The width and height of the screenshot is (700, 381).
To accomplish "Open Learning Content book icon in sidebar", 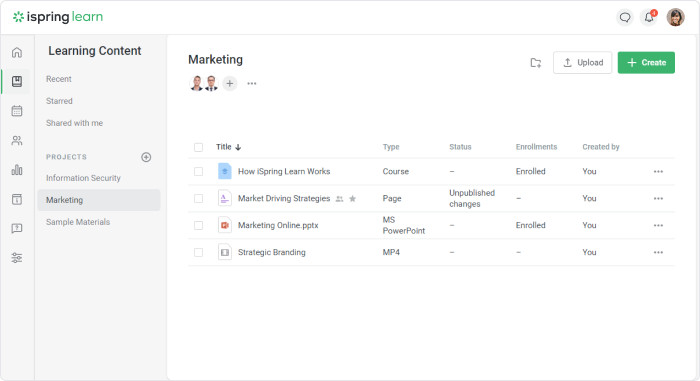I will pyautogui.click(x=17, y=81).
